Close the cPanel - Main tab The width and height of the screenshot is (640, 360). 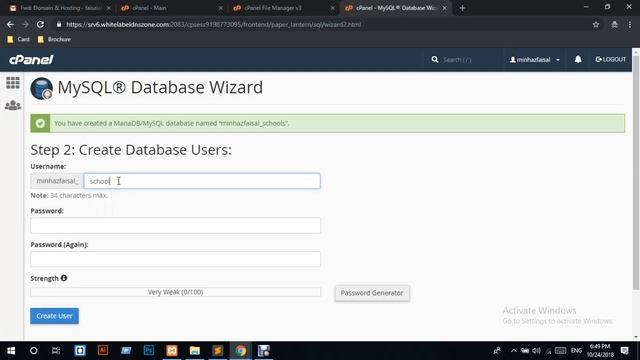[x=220, y=8]
